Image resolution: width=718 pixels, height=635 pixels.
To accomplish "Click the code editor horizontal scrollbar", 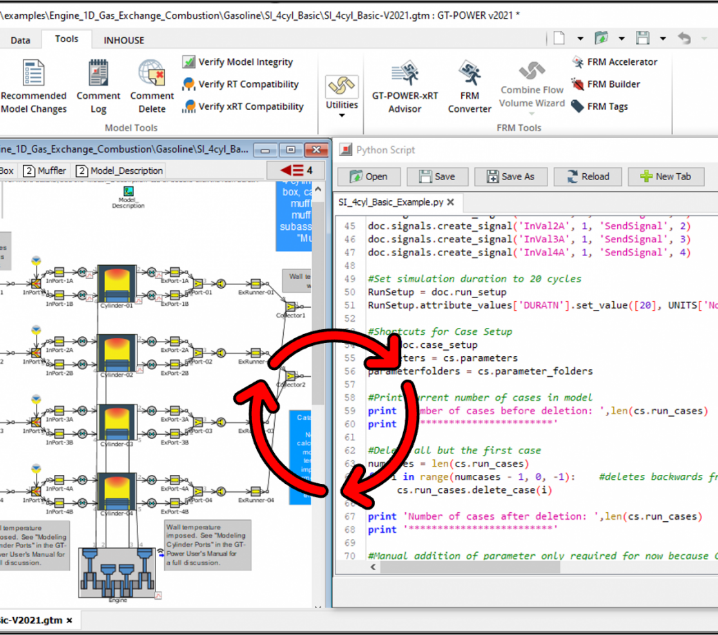I will [x=470, y=567].
